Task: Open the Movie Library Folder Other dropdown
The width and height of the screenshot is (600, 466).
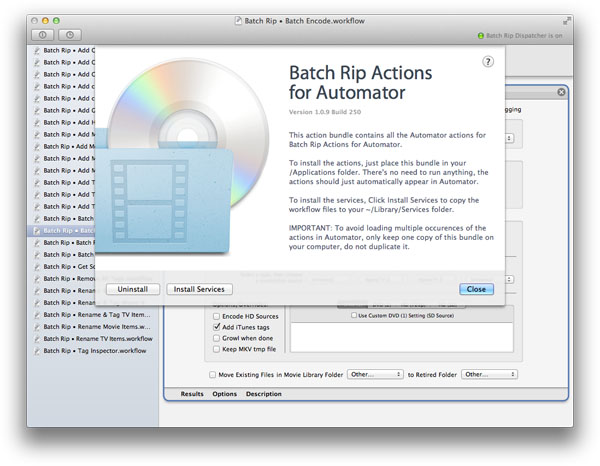Action: pos(375,375)
